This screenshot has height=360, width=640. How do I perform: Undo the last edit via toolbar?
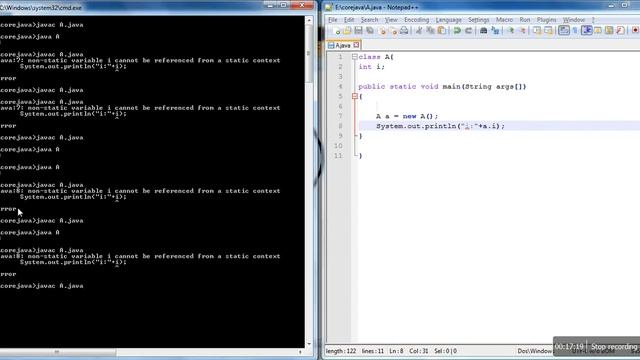click(457, 31)
